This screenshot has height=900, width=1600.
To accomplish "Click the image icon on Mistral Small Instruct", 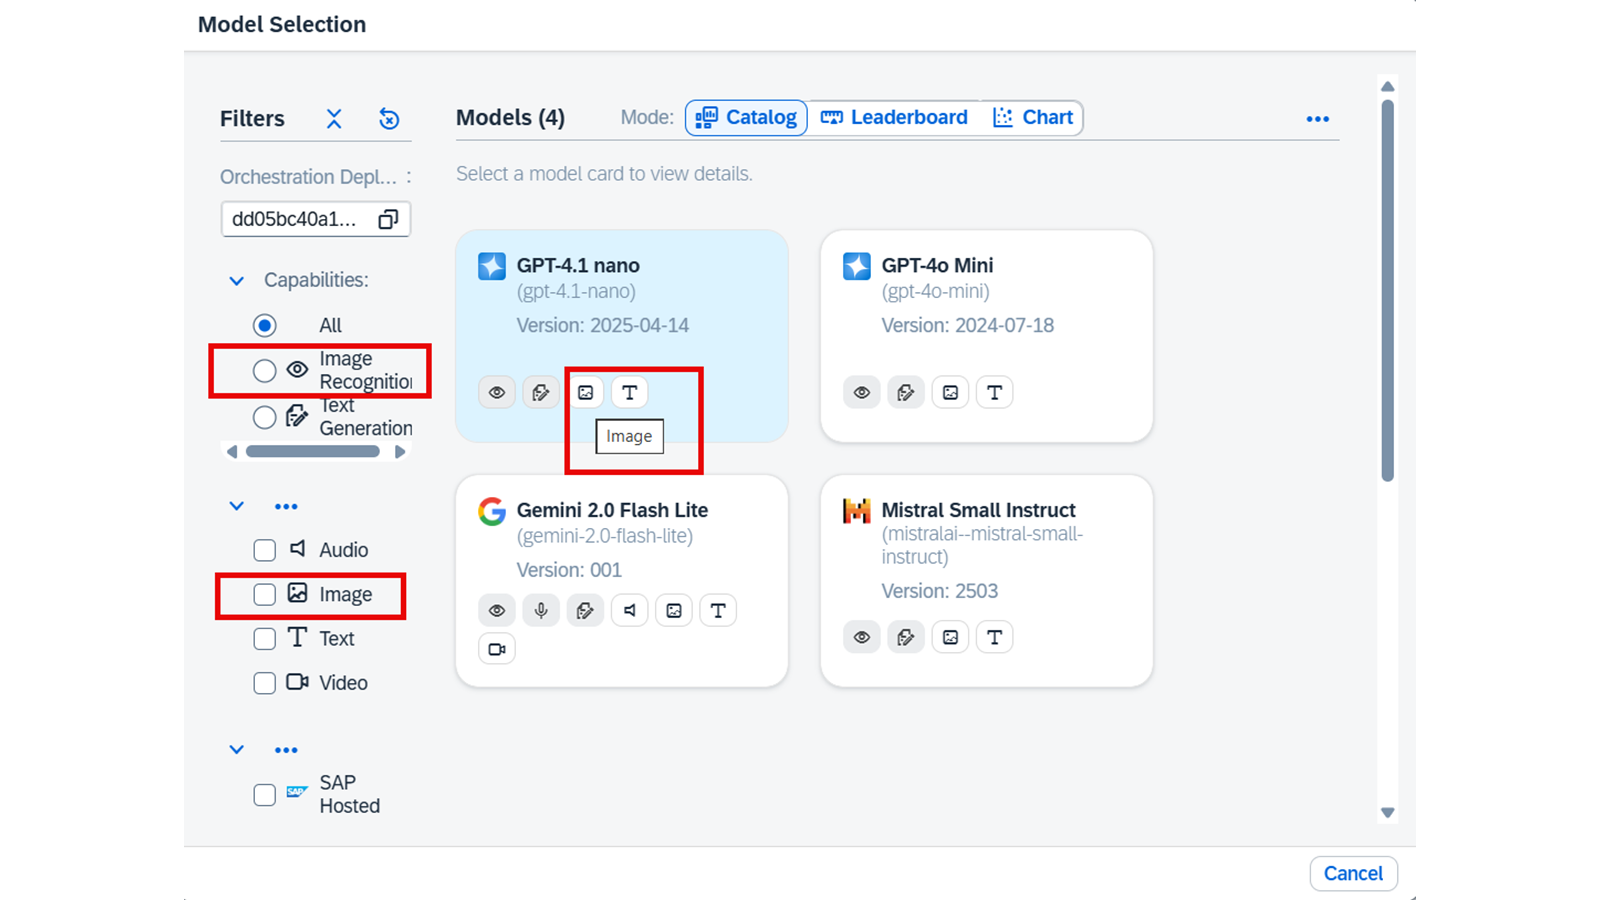I will pos(950,637).
